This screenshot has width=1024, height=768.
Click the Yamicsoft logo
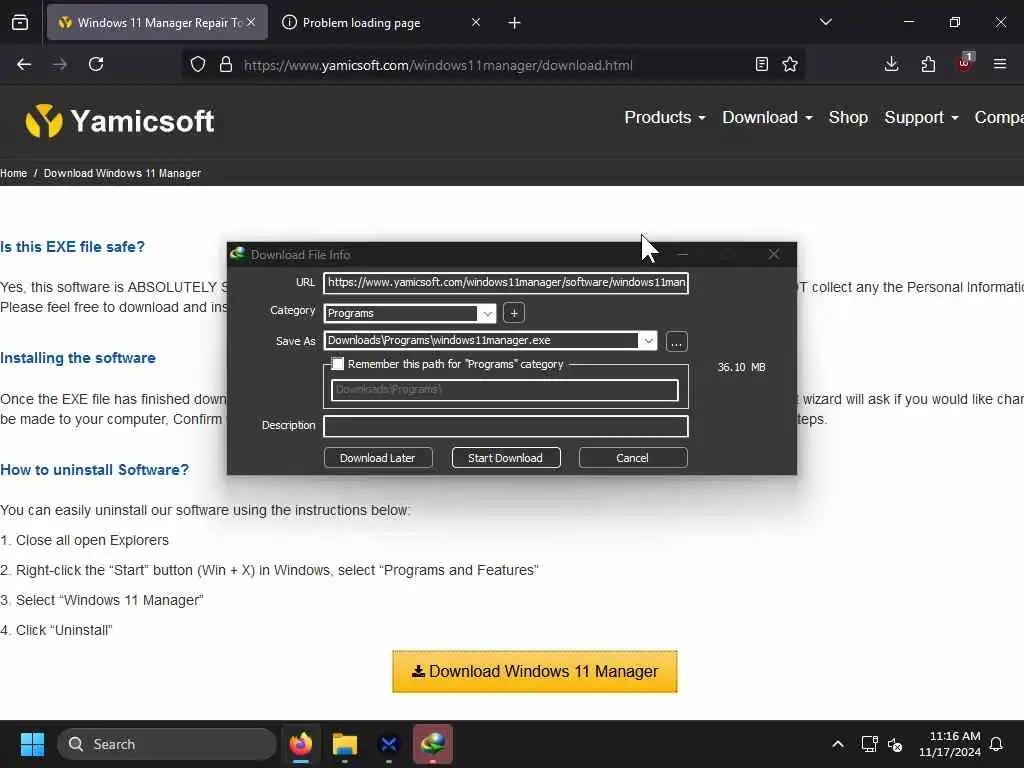pos(120,121)
